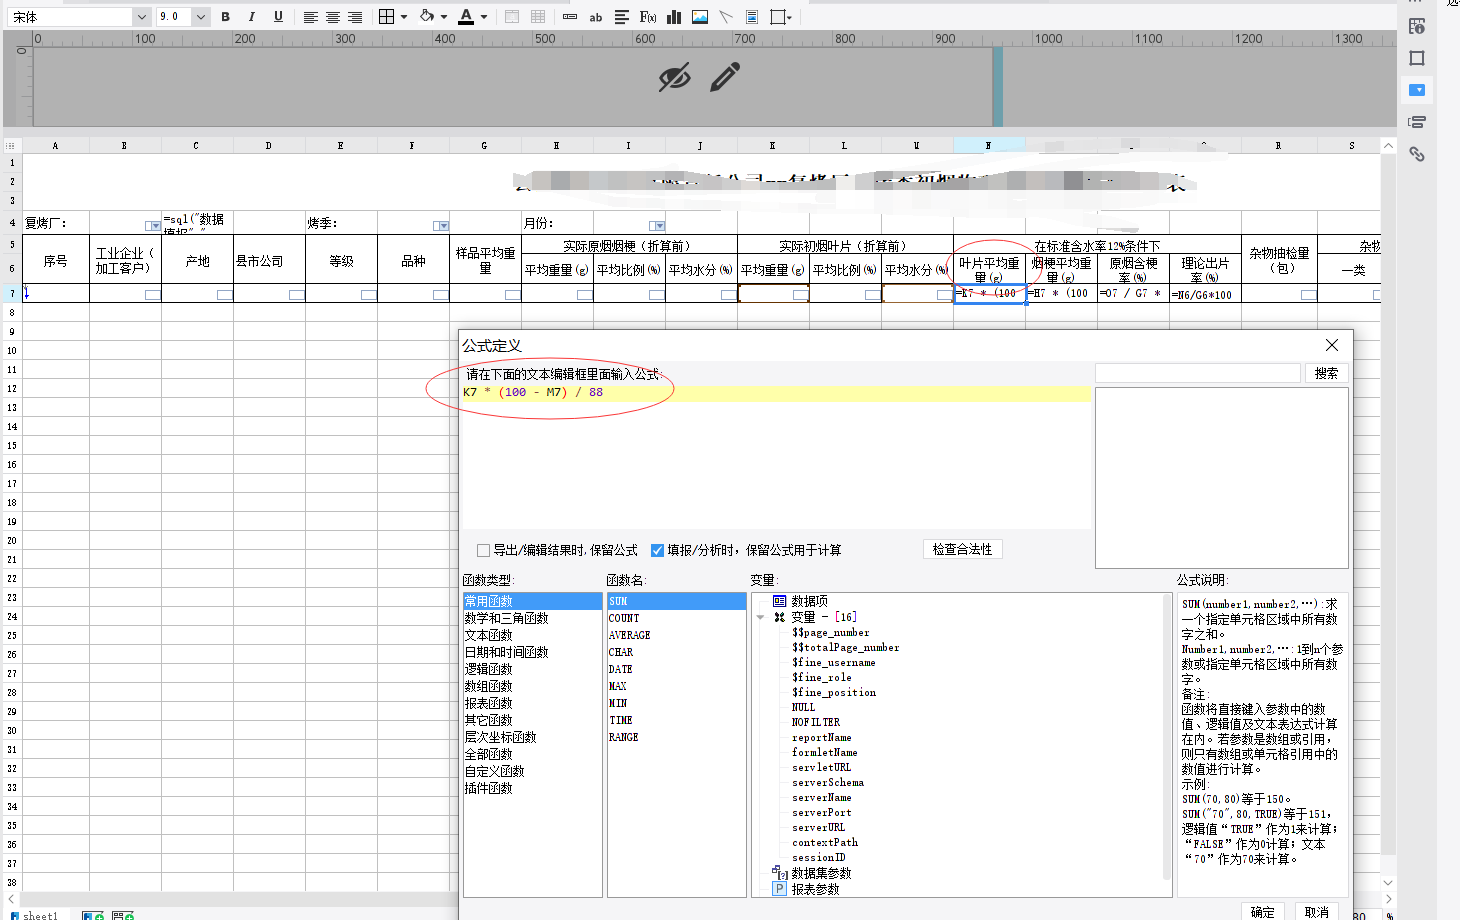
Task: Select the 数据集参数 tree item
Action: click(821, 873)
